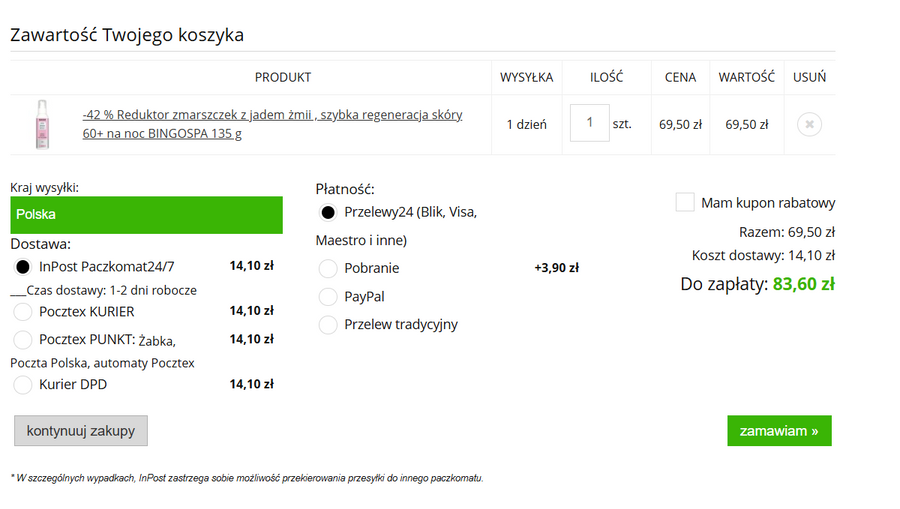Tick the Mam kupon rabatowy checkbox
This screenshot has width=900, height=509.
(685, 203)
